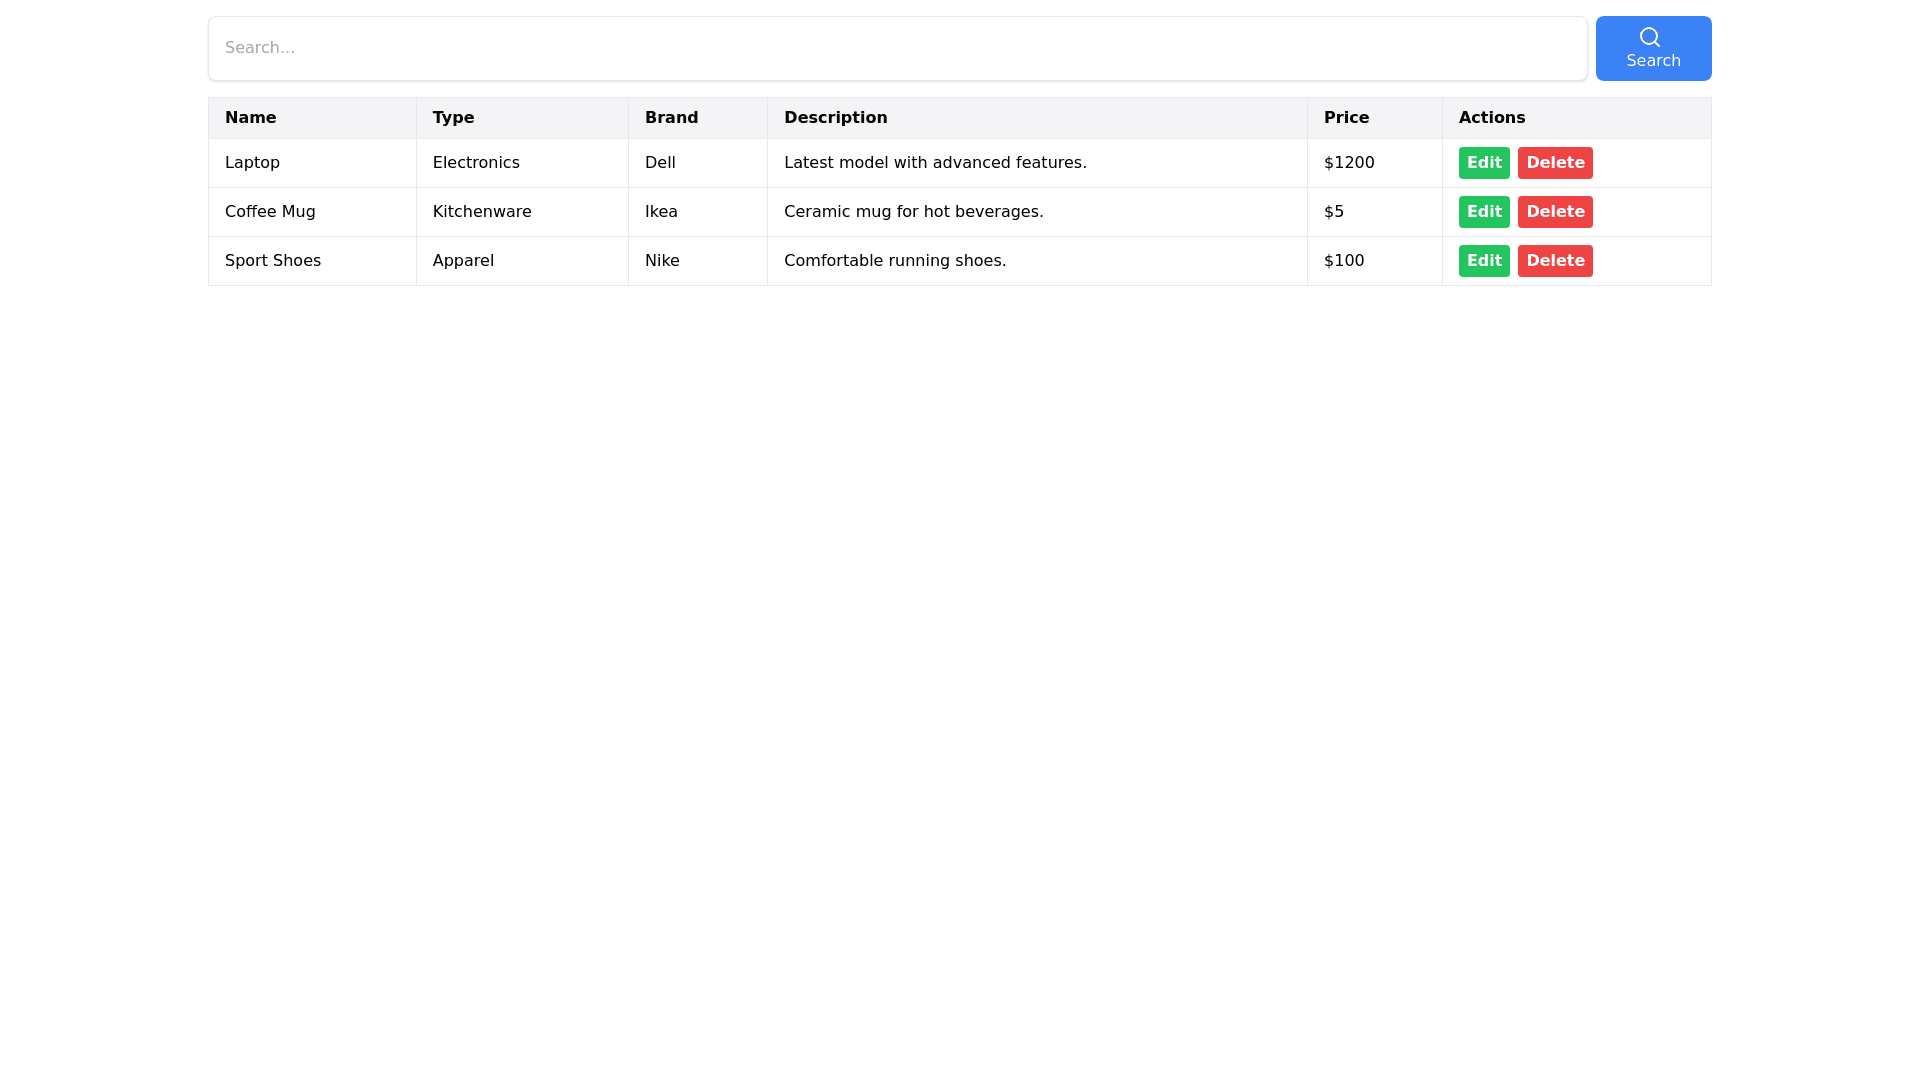Click the Price column header
This screenshot has height=1080, width=1920.
1346,118
